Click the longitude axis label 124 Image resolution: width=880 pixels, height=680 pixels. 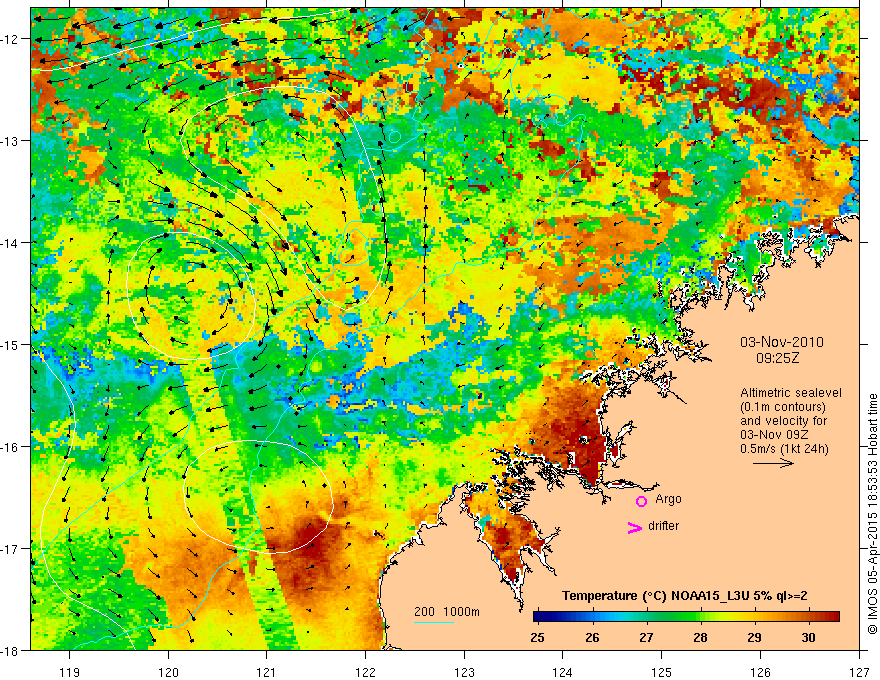[563, 672]
